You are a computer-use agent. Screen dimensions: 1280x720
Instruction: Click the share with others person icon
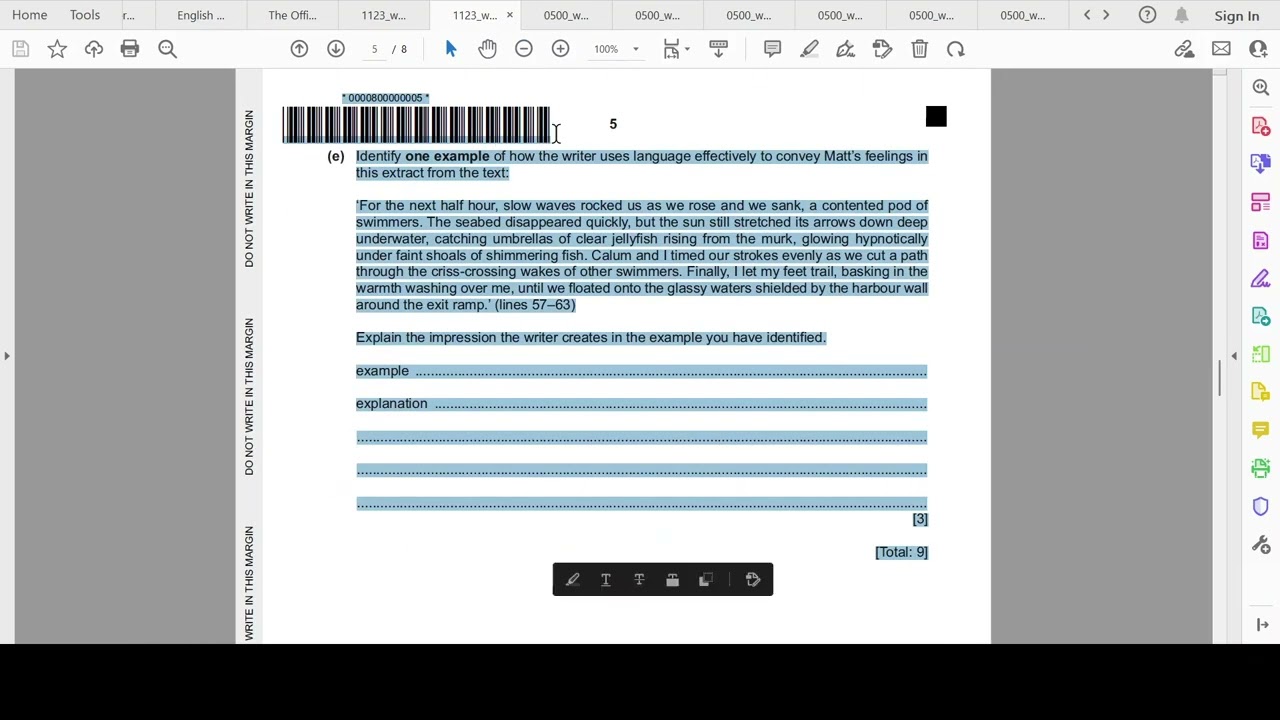point(1258,49)
